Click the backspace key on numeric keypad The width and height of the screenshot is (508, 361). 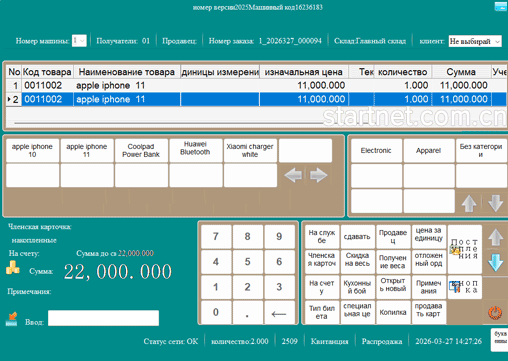(279, 312)
